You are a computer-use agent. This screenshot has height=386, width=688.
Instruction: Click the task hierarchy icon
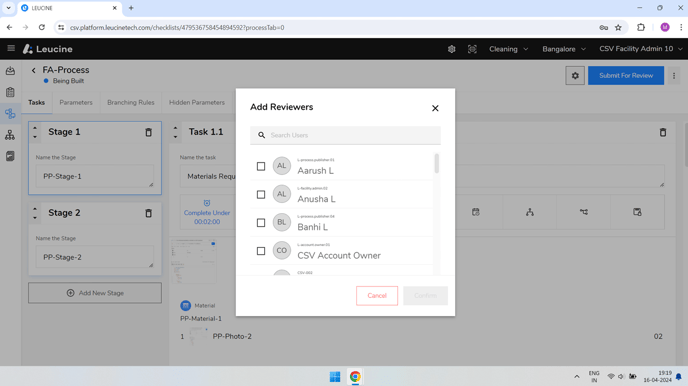tap(530, 212)
